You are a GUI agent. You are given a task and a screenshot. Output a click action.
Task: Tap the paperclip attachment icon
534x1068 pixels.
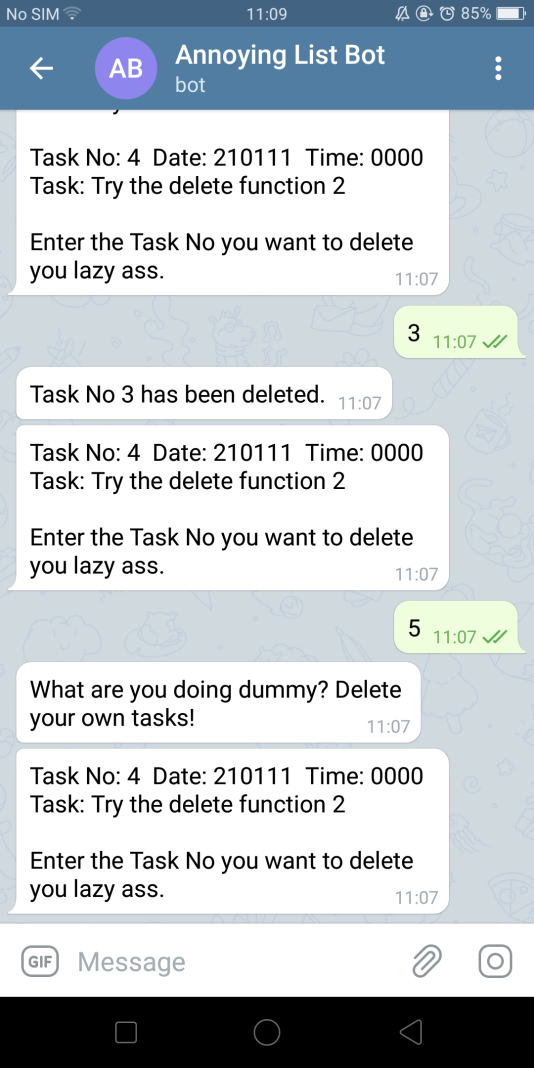(427, 961)
